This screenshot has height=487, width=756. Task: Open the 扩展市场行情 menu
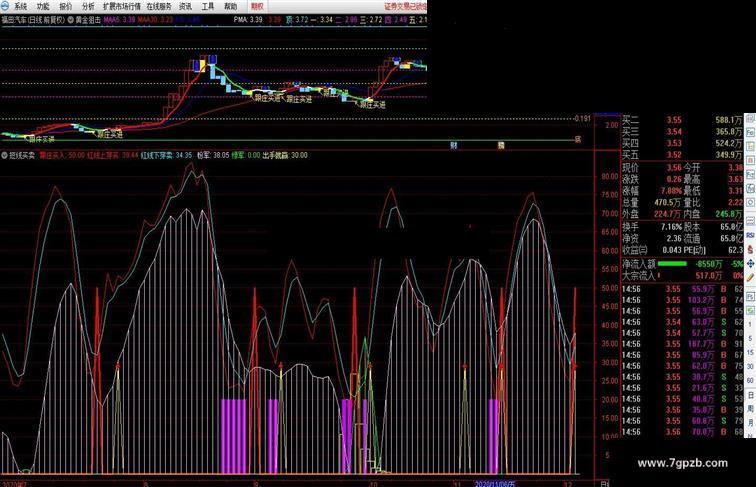pos(122,6)
